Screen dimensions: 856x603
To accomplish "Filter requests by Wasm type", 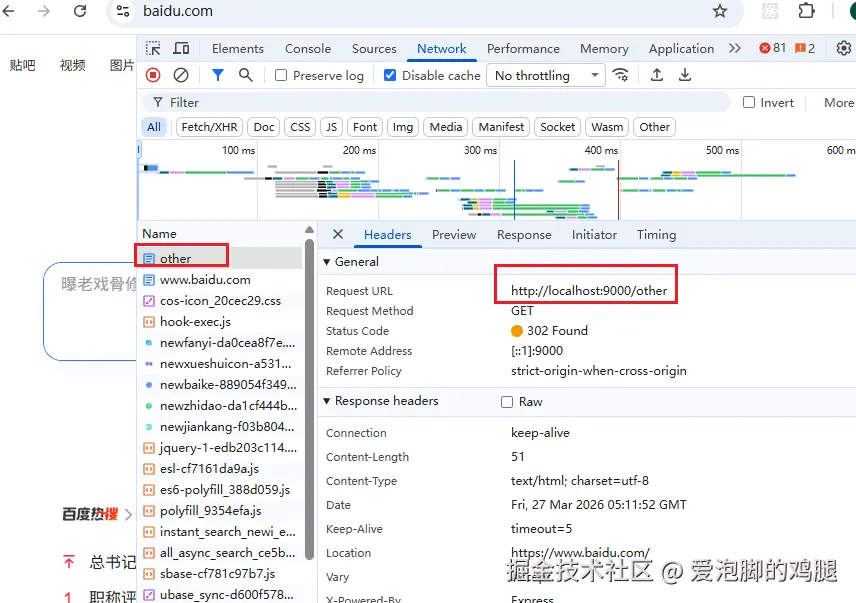I will pos(607,127).
